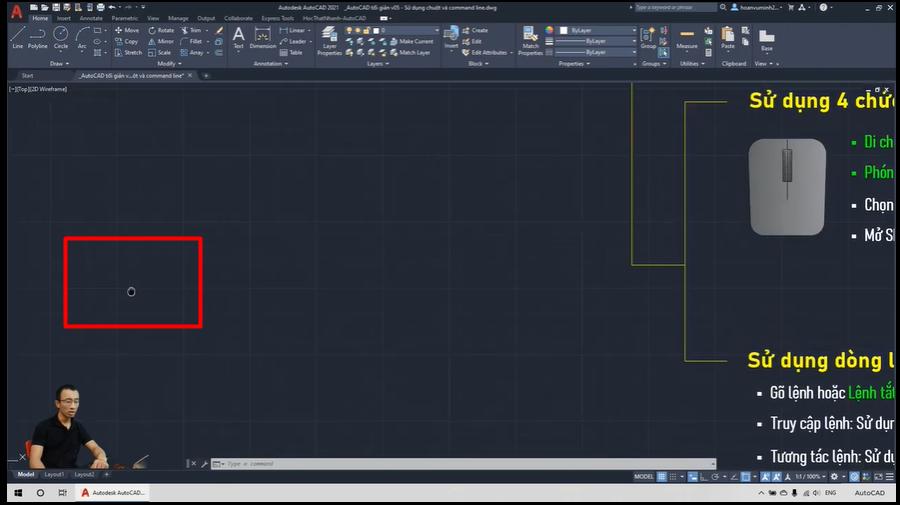Switch to the Start file tab
Viewport: 900px width, 505px height.
[x=28, y=76]
